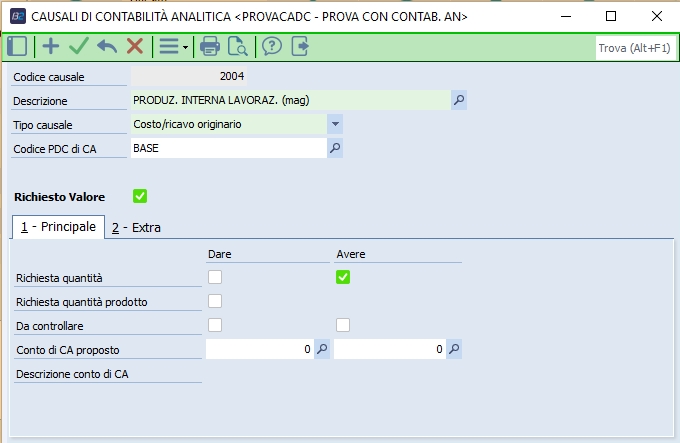The height and width of the screenshot is (443, 680).
Task: Open the hamburger menu dropdown in toolbar
Action: 174,46
